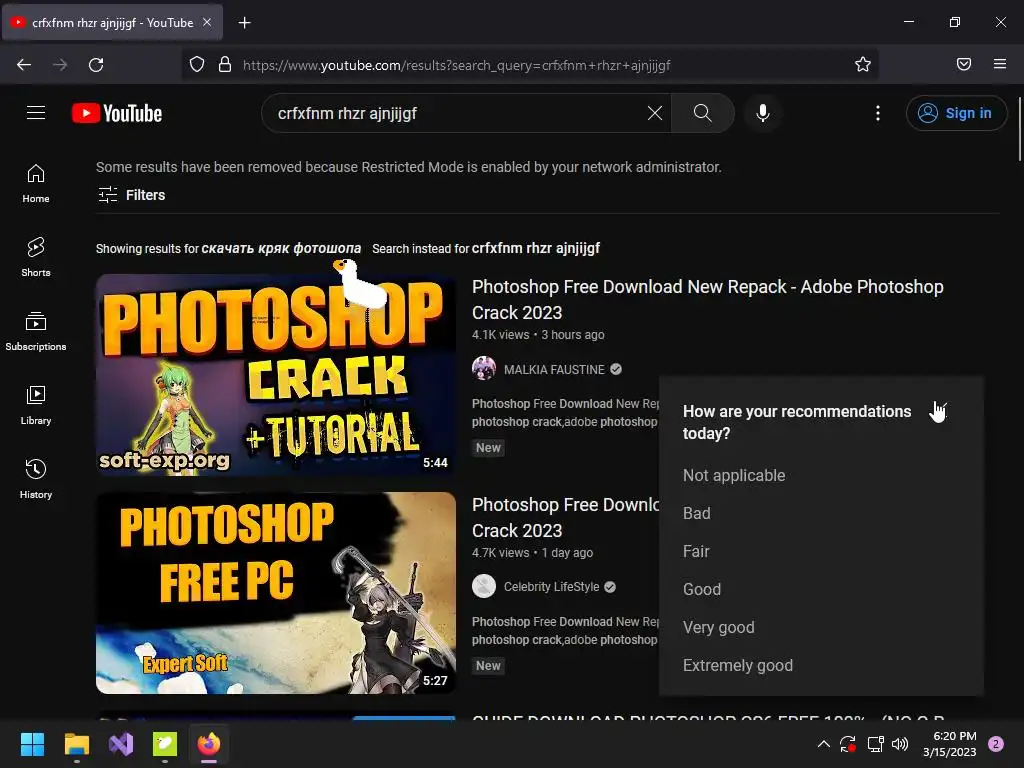This screenshot has width=1024, height=768.
Task: Open Visual Studio from taskbar
Action: [x=121, y=744]
